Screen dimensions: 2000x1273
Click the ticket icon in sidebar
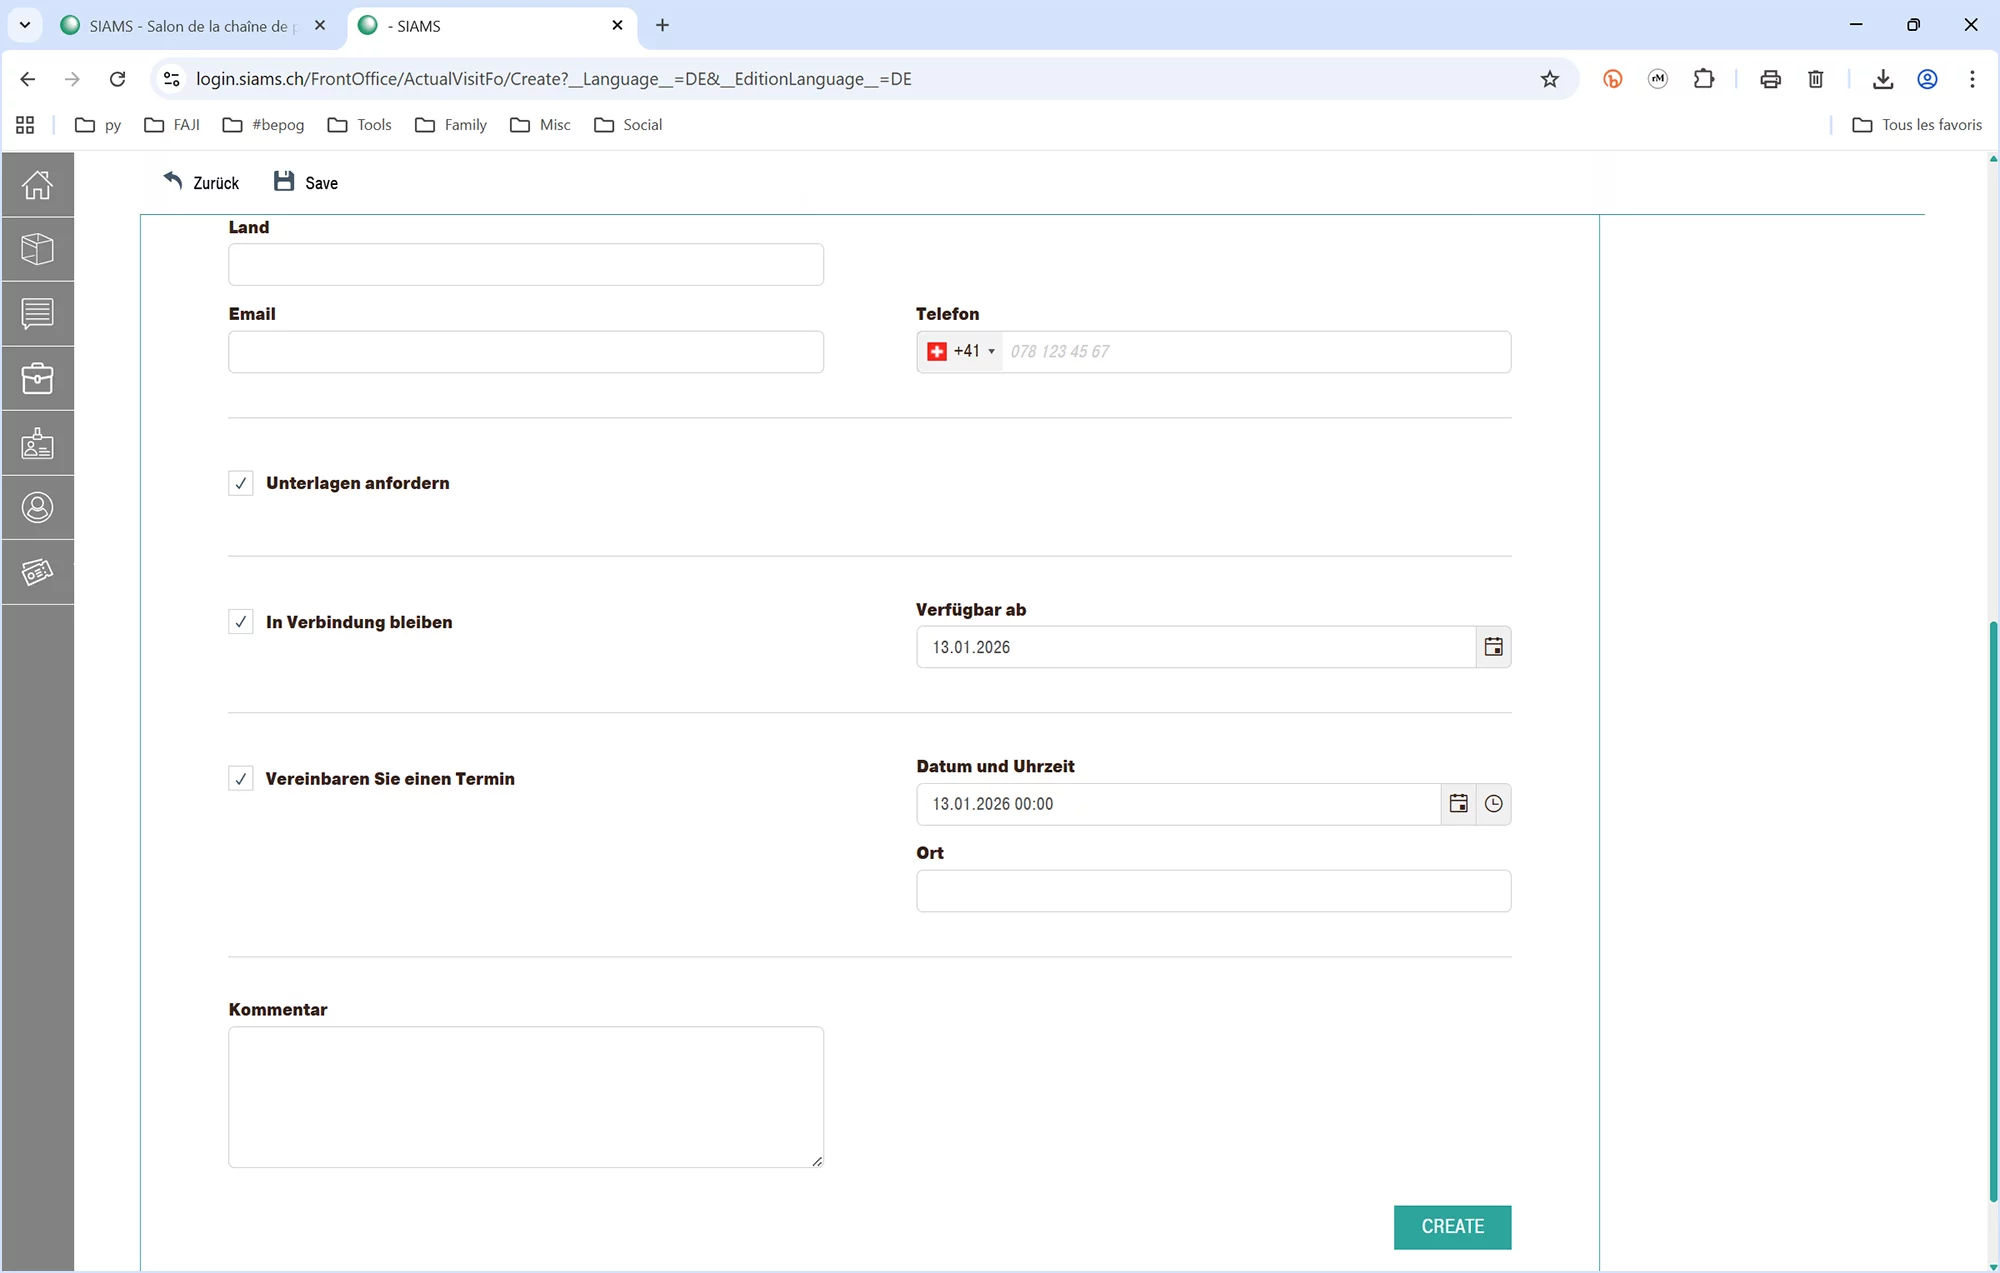click(x=37, y=571)
